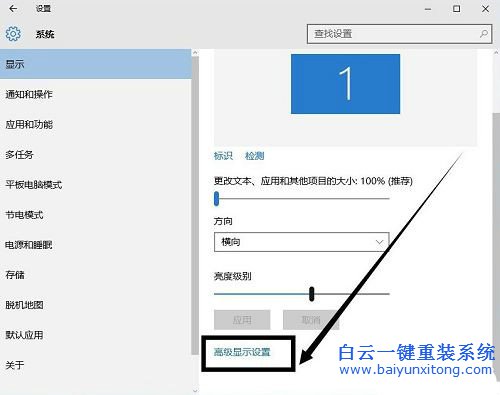Click the sidebar scroll up arrow
This screenshot has height=395, width=500.
pyautogui.click(x=195, y=53)
